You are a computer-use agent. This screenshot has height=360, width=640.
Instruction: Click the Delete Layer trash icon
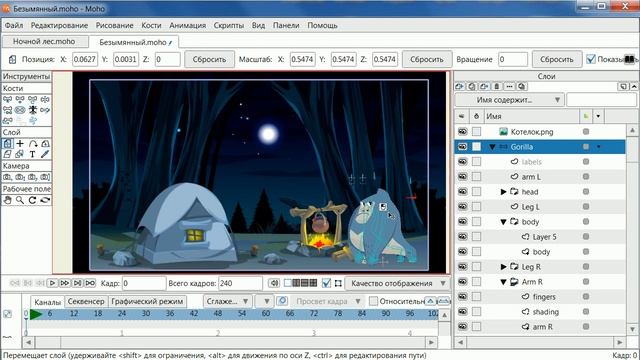click(x=497, y=87)
